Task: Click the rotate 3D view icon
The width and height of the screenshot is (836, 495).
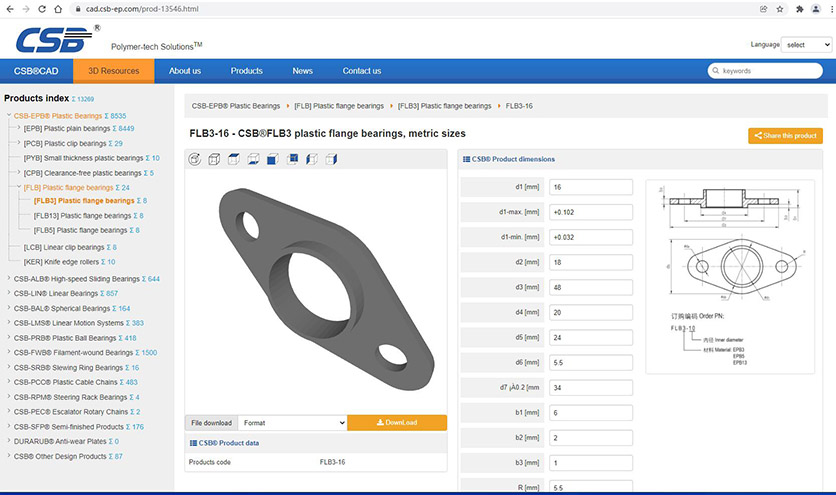Action: coord(195,159)
